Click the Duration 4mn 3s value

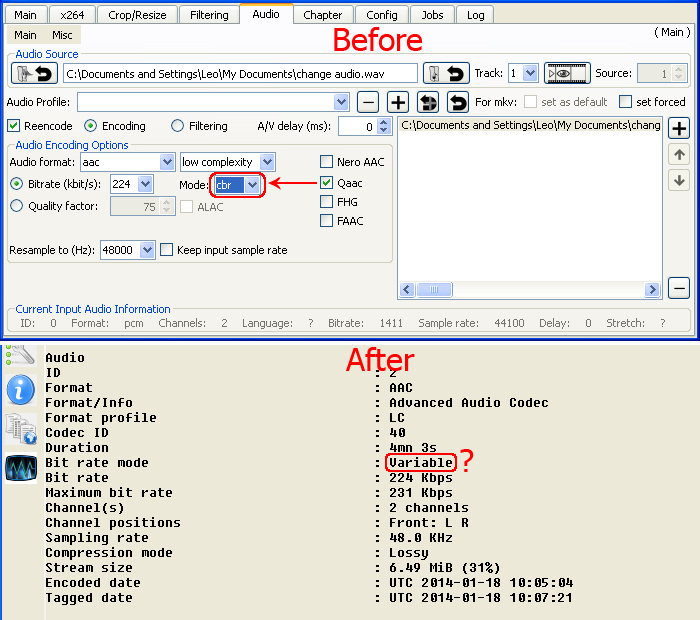[412, 448]
